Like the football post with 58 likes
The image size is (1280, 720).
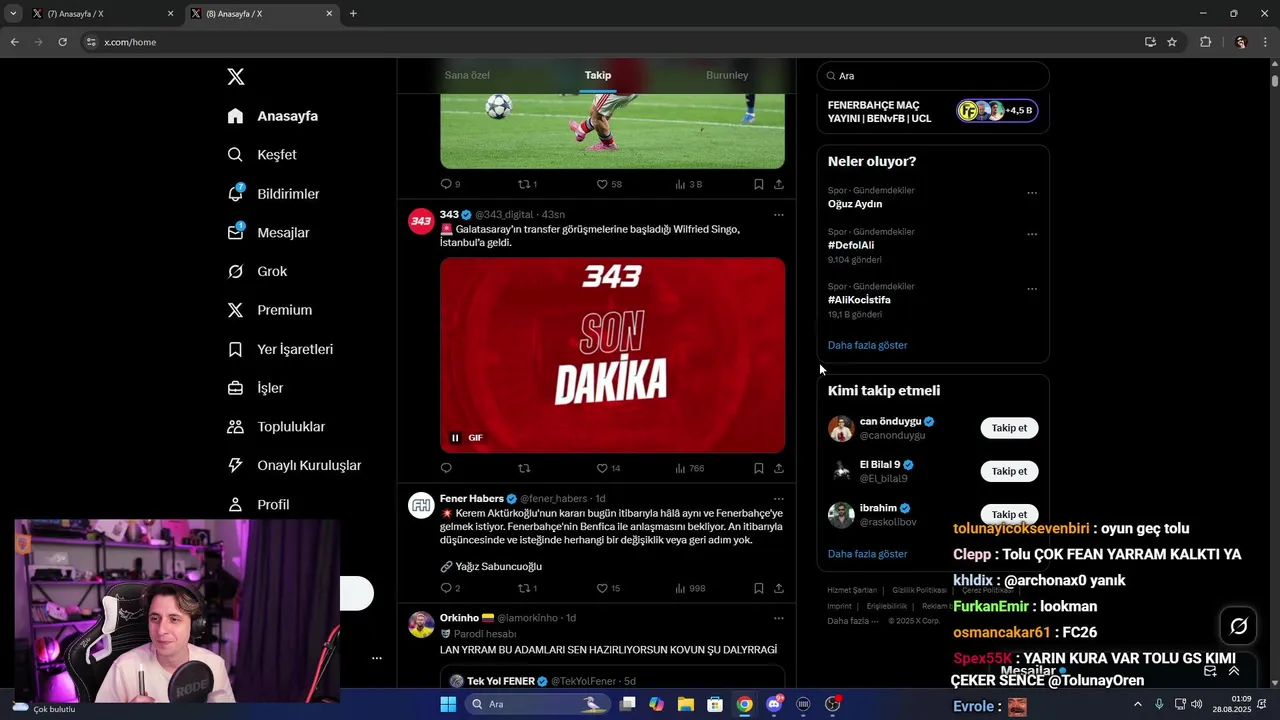(x=609, y=184)
